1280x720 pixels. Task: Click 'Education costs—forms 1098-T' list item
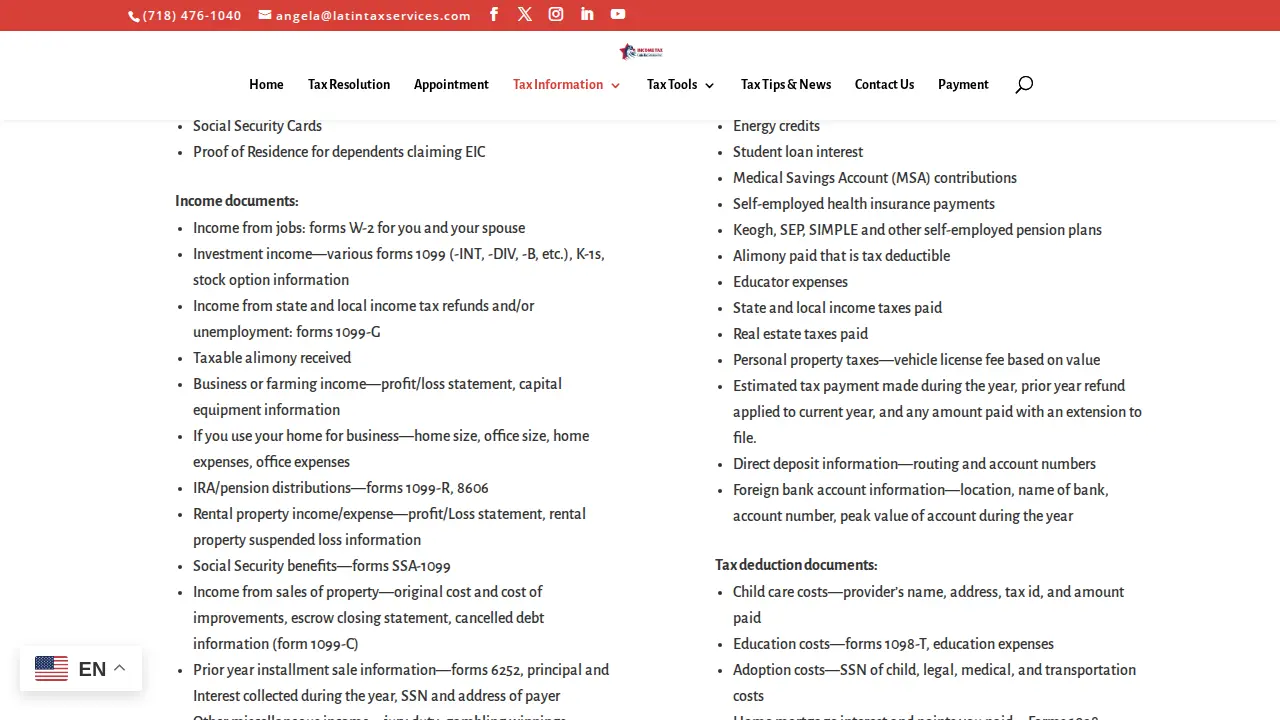pyautogui.click(x=893, y=644)
